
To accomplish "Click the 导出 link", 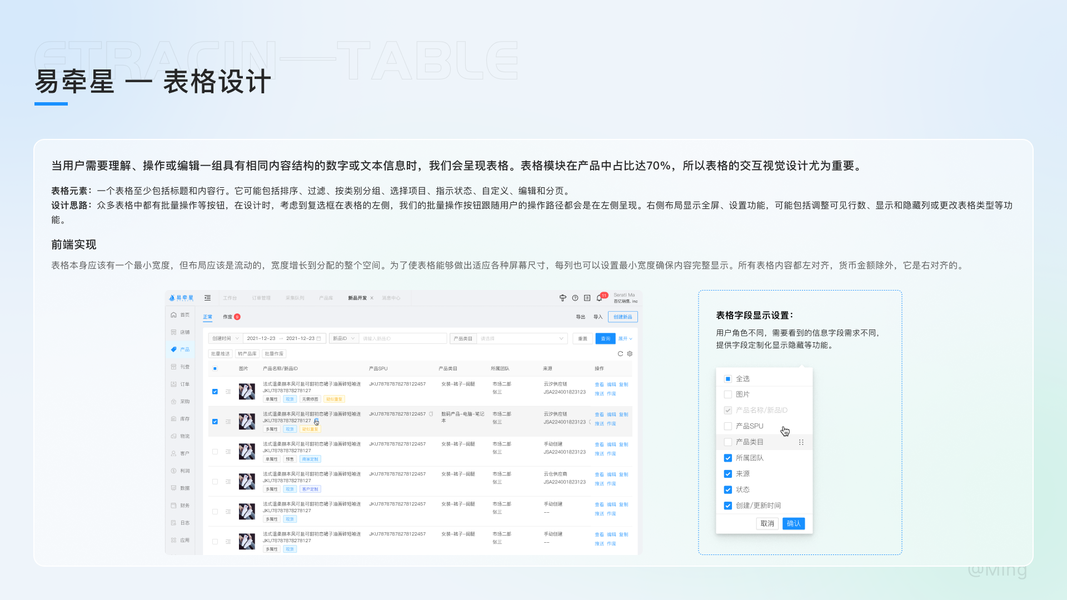I will (x=580, y=317).
